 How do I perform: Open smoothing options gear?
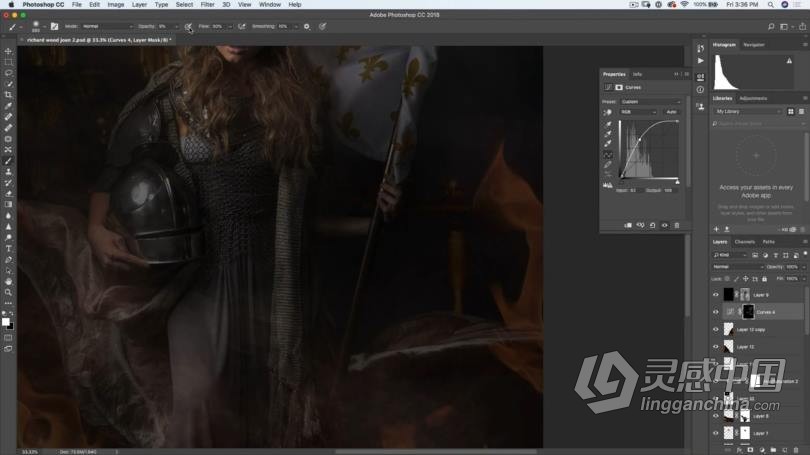pyautogui.click(x=307, y=26)
